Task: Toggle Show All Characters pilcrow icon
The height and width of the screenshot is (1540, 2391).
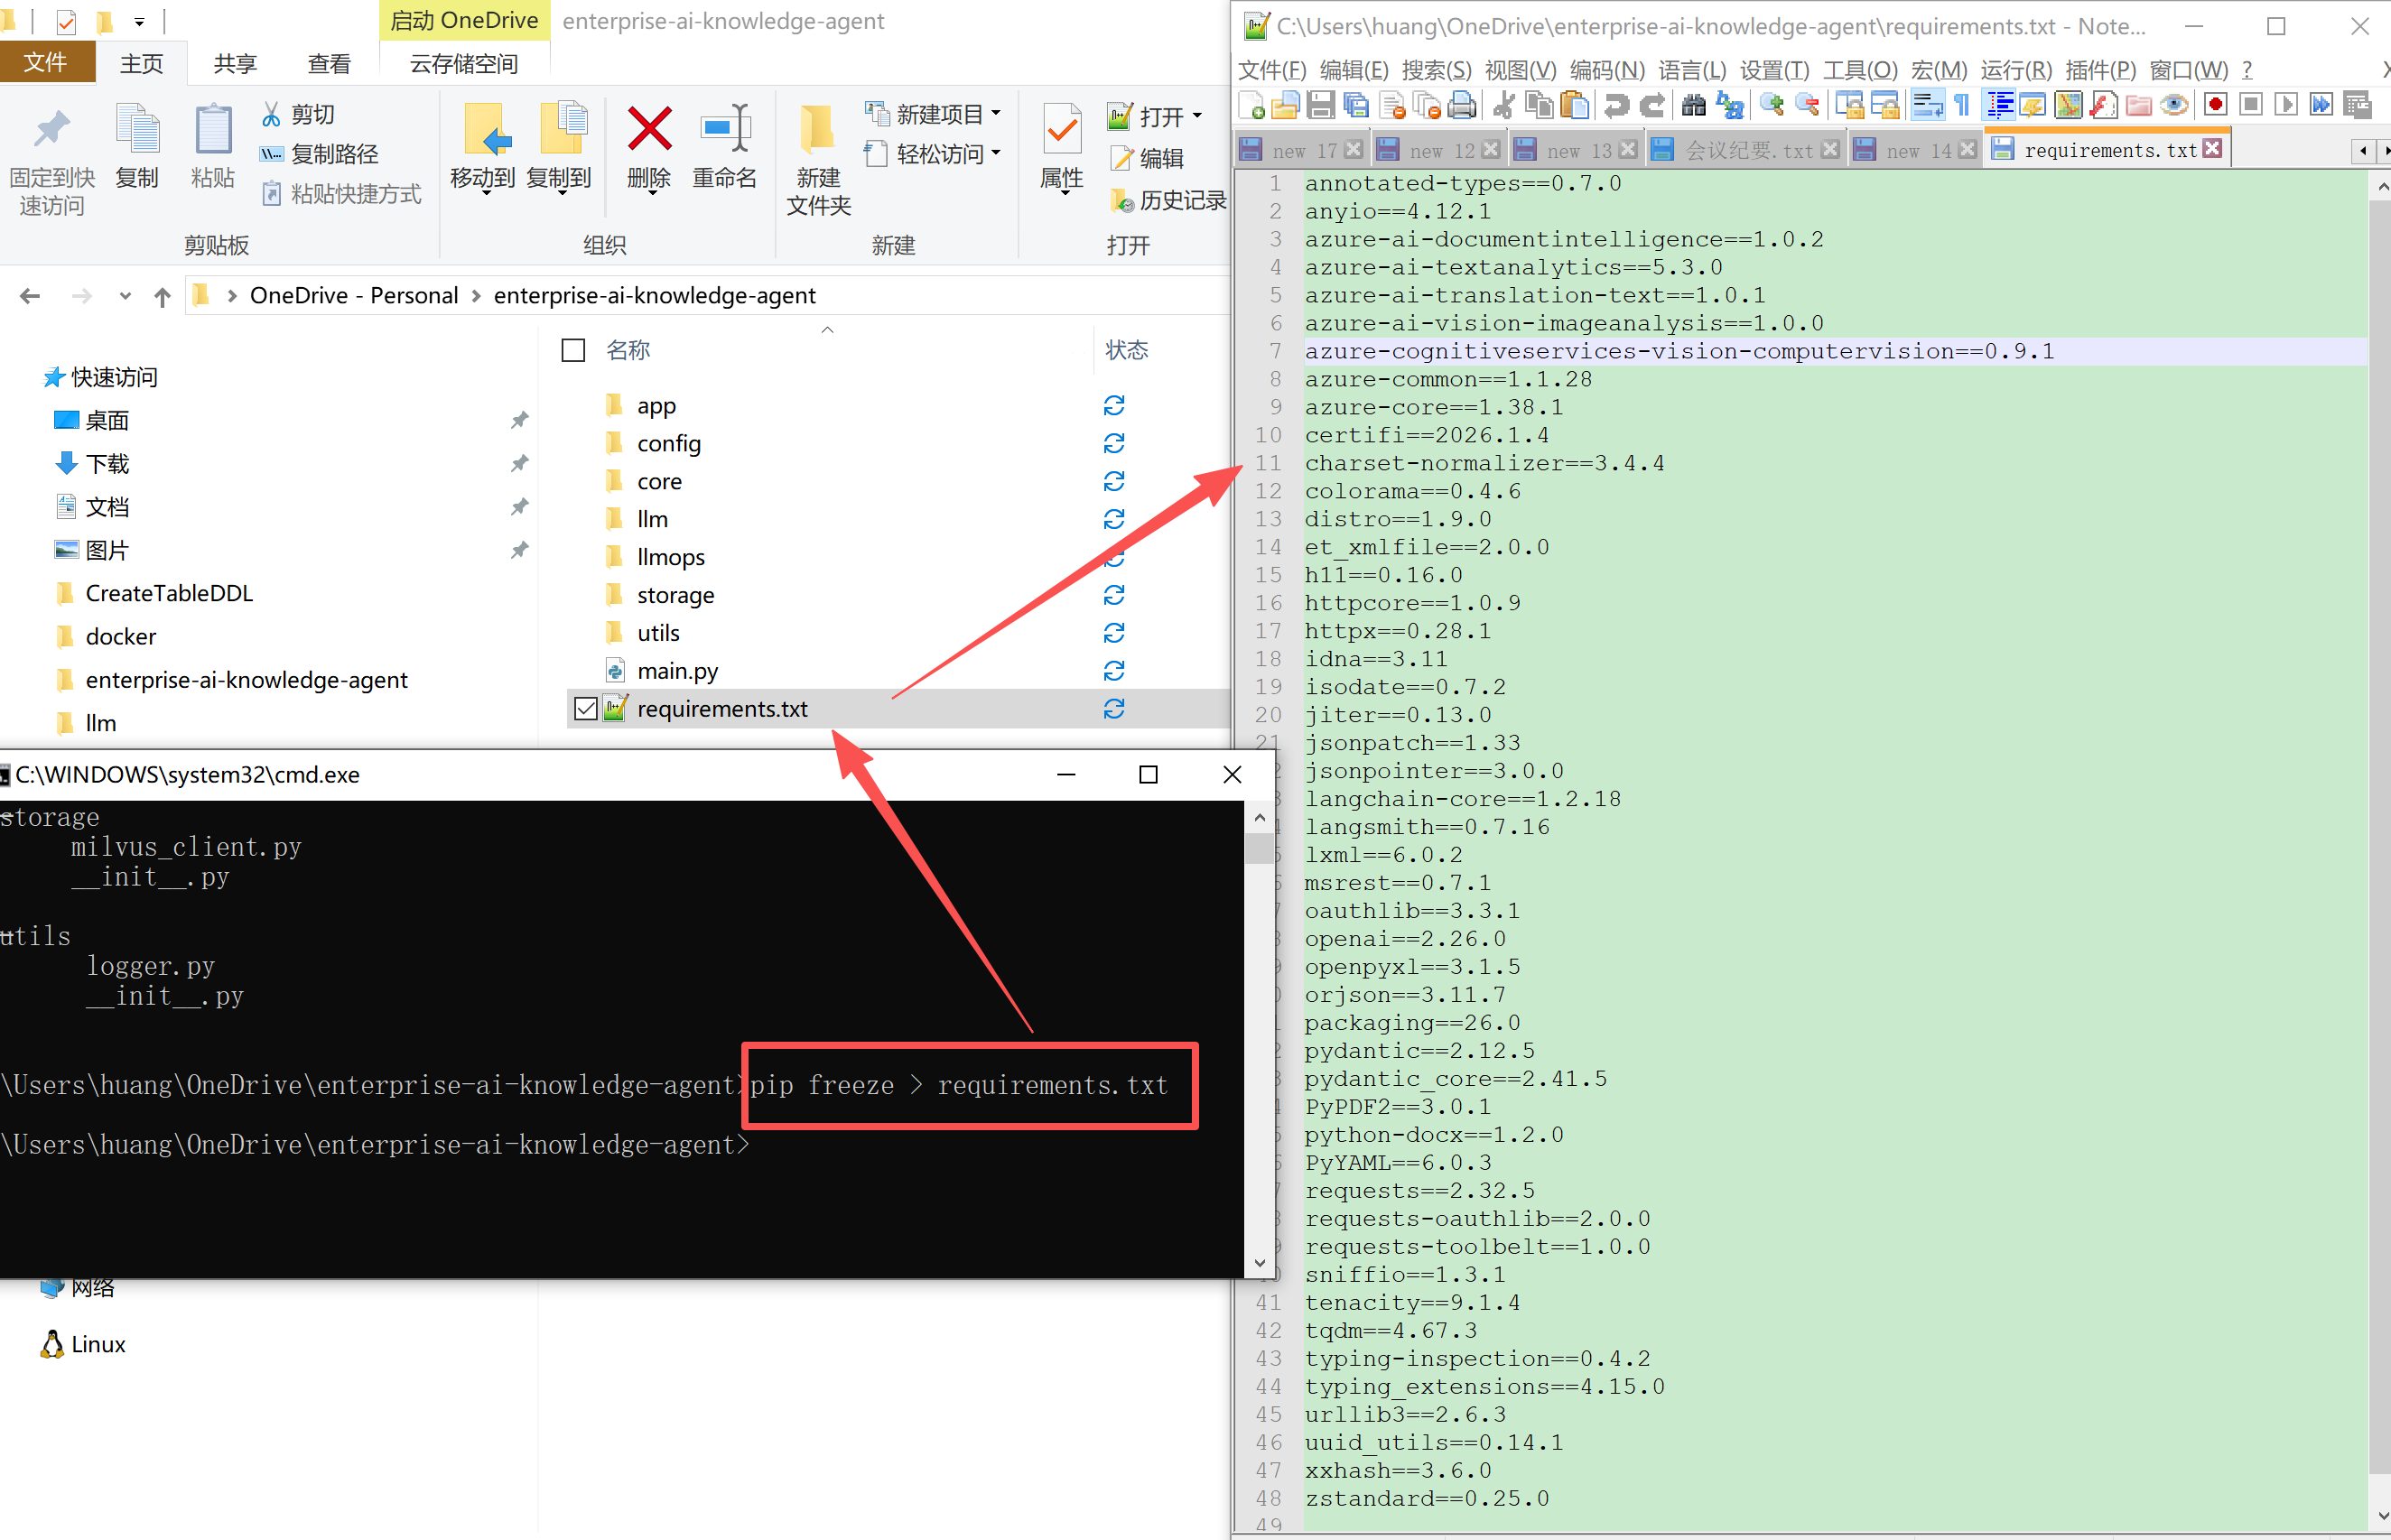Action: (1962, 105)
